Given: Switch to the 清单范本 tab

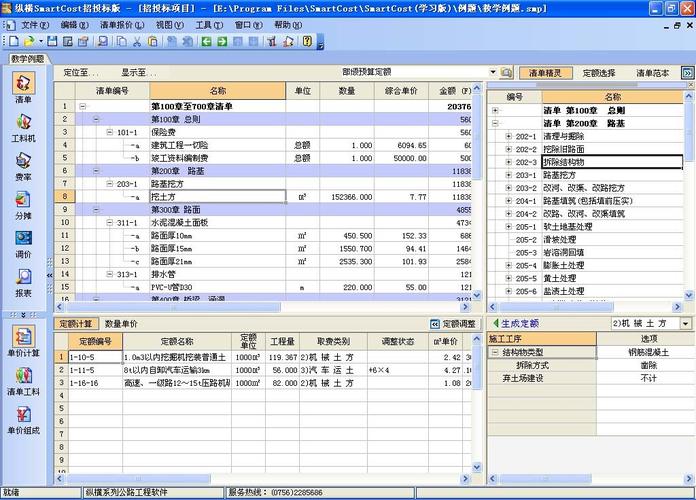Looking at the screenshot, I should tap(652, 73).
